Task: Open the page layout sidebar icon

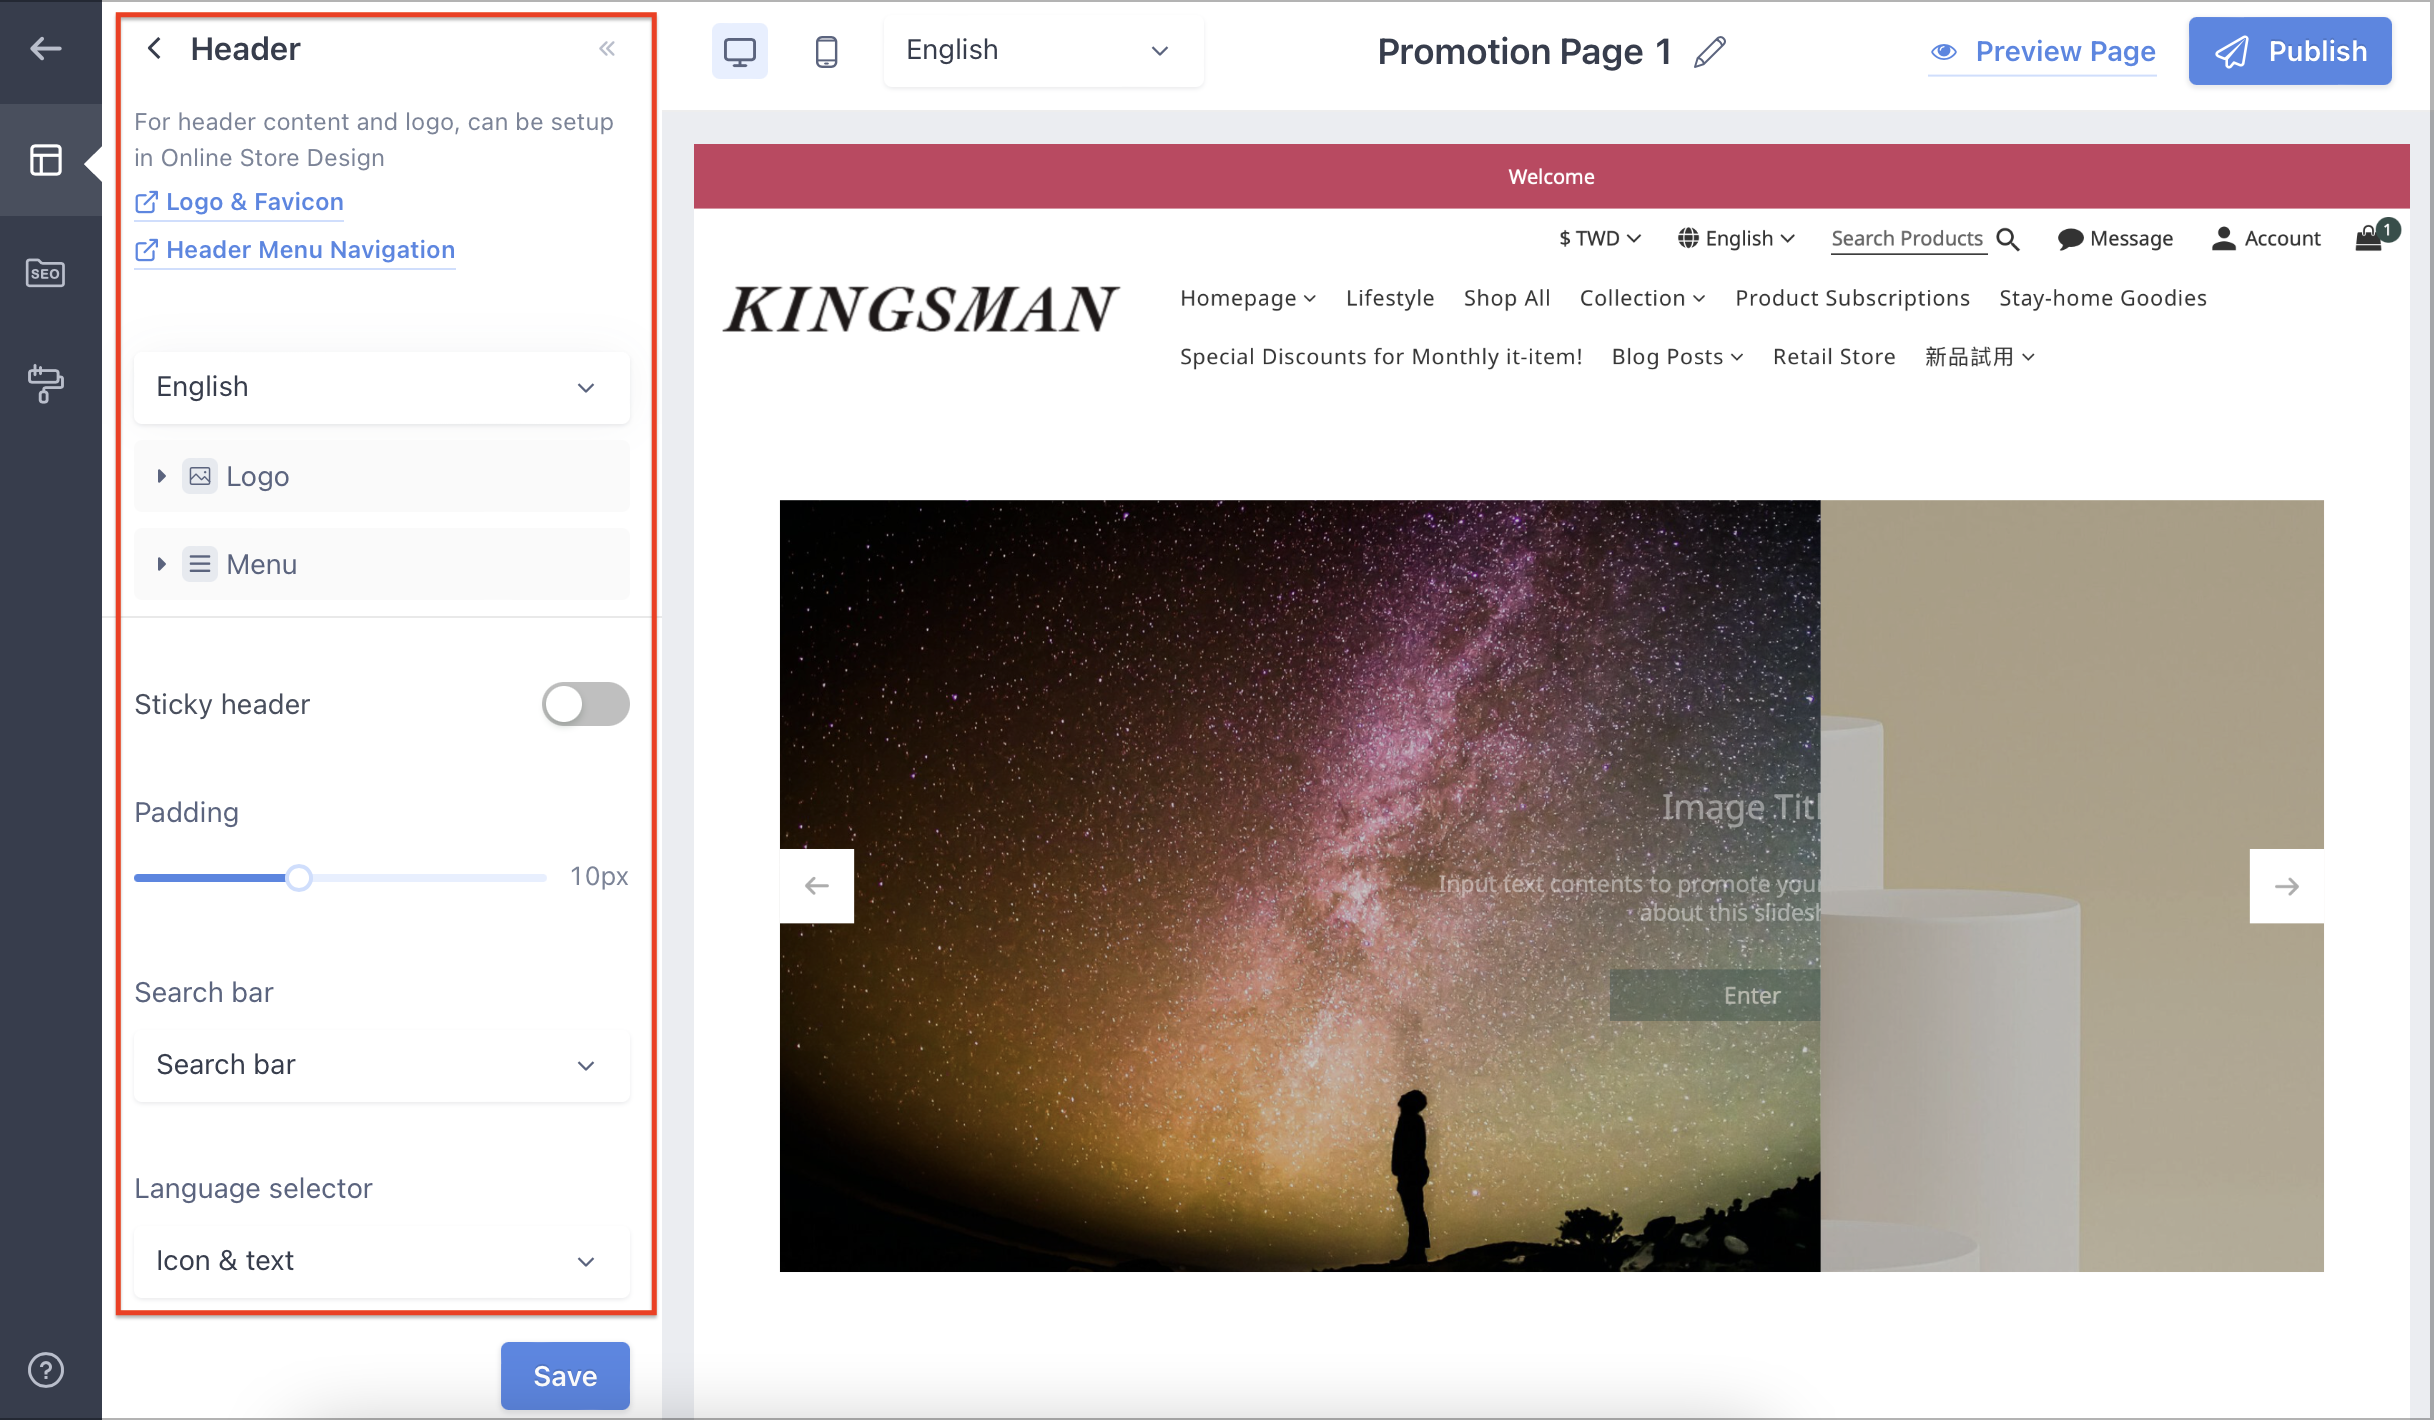Action: [46, 160]
